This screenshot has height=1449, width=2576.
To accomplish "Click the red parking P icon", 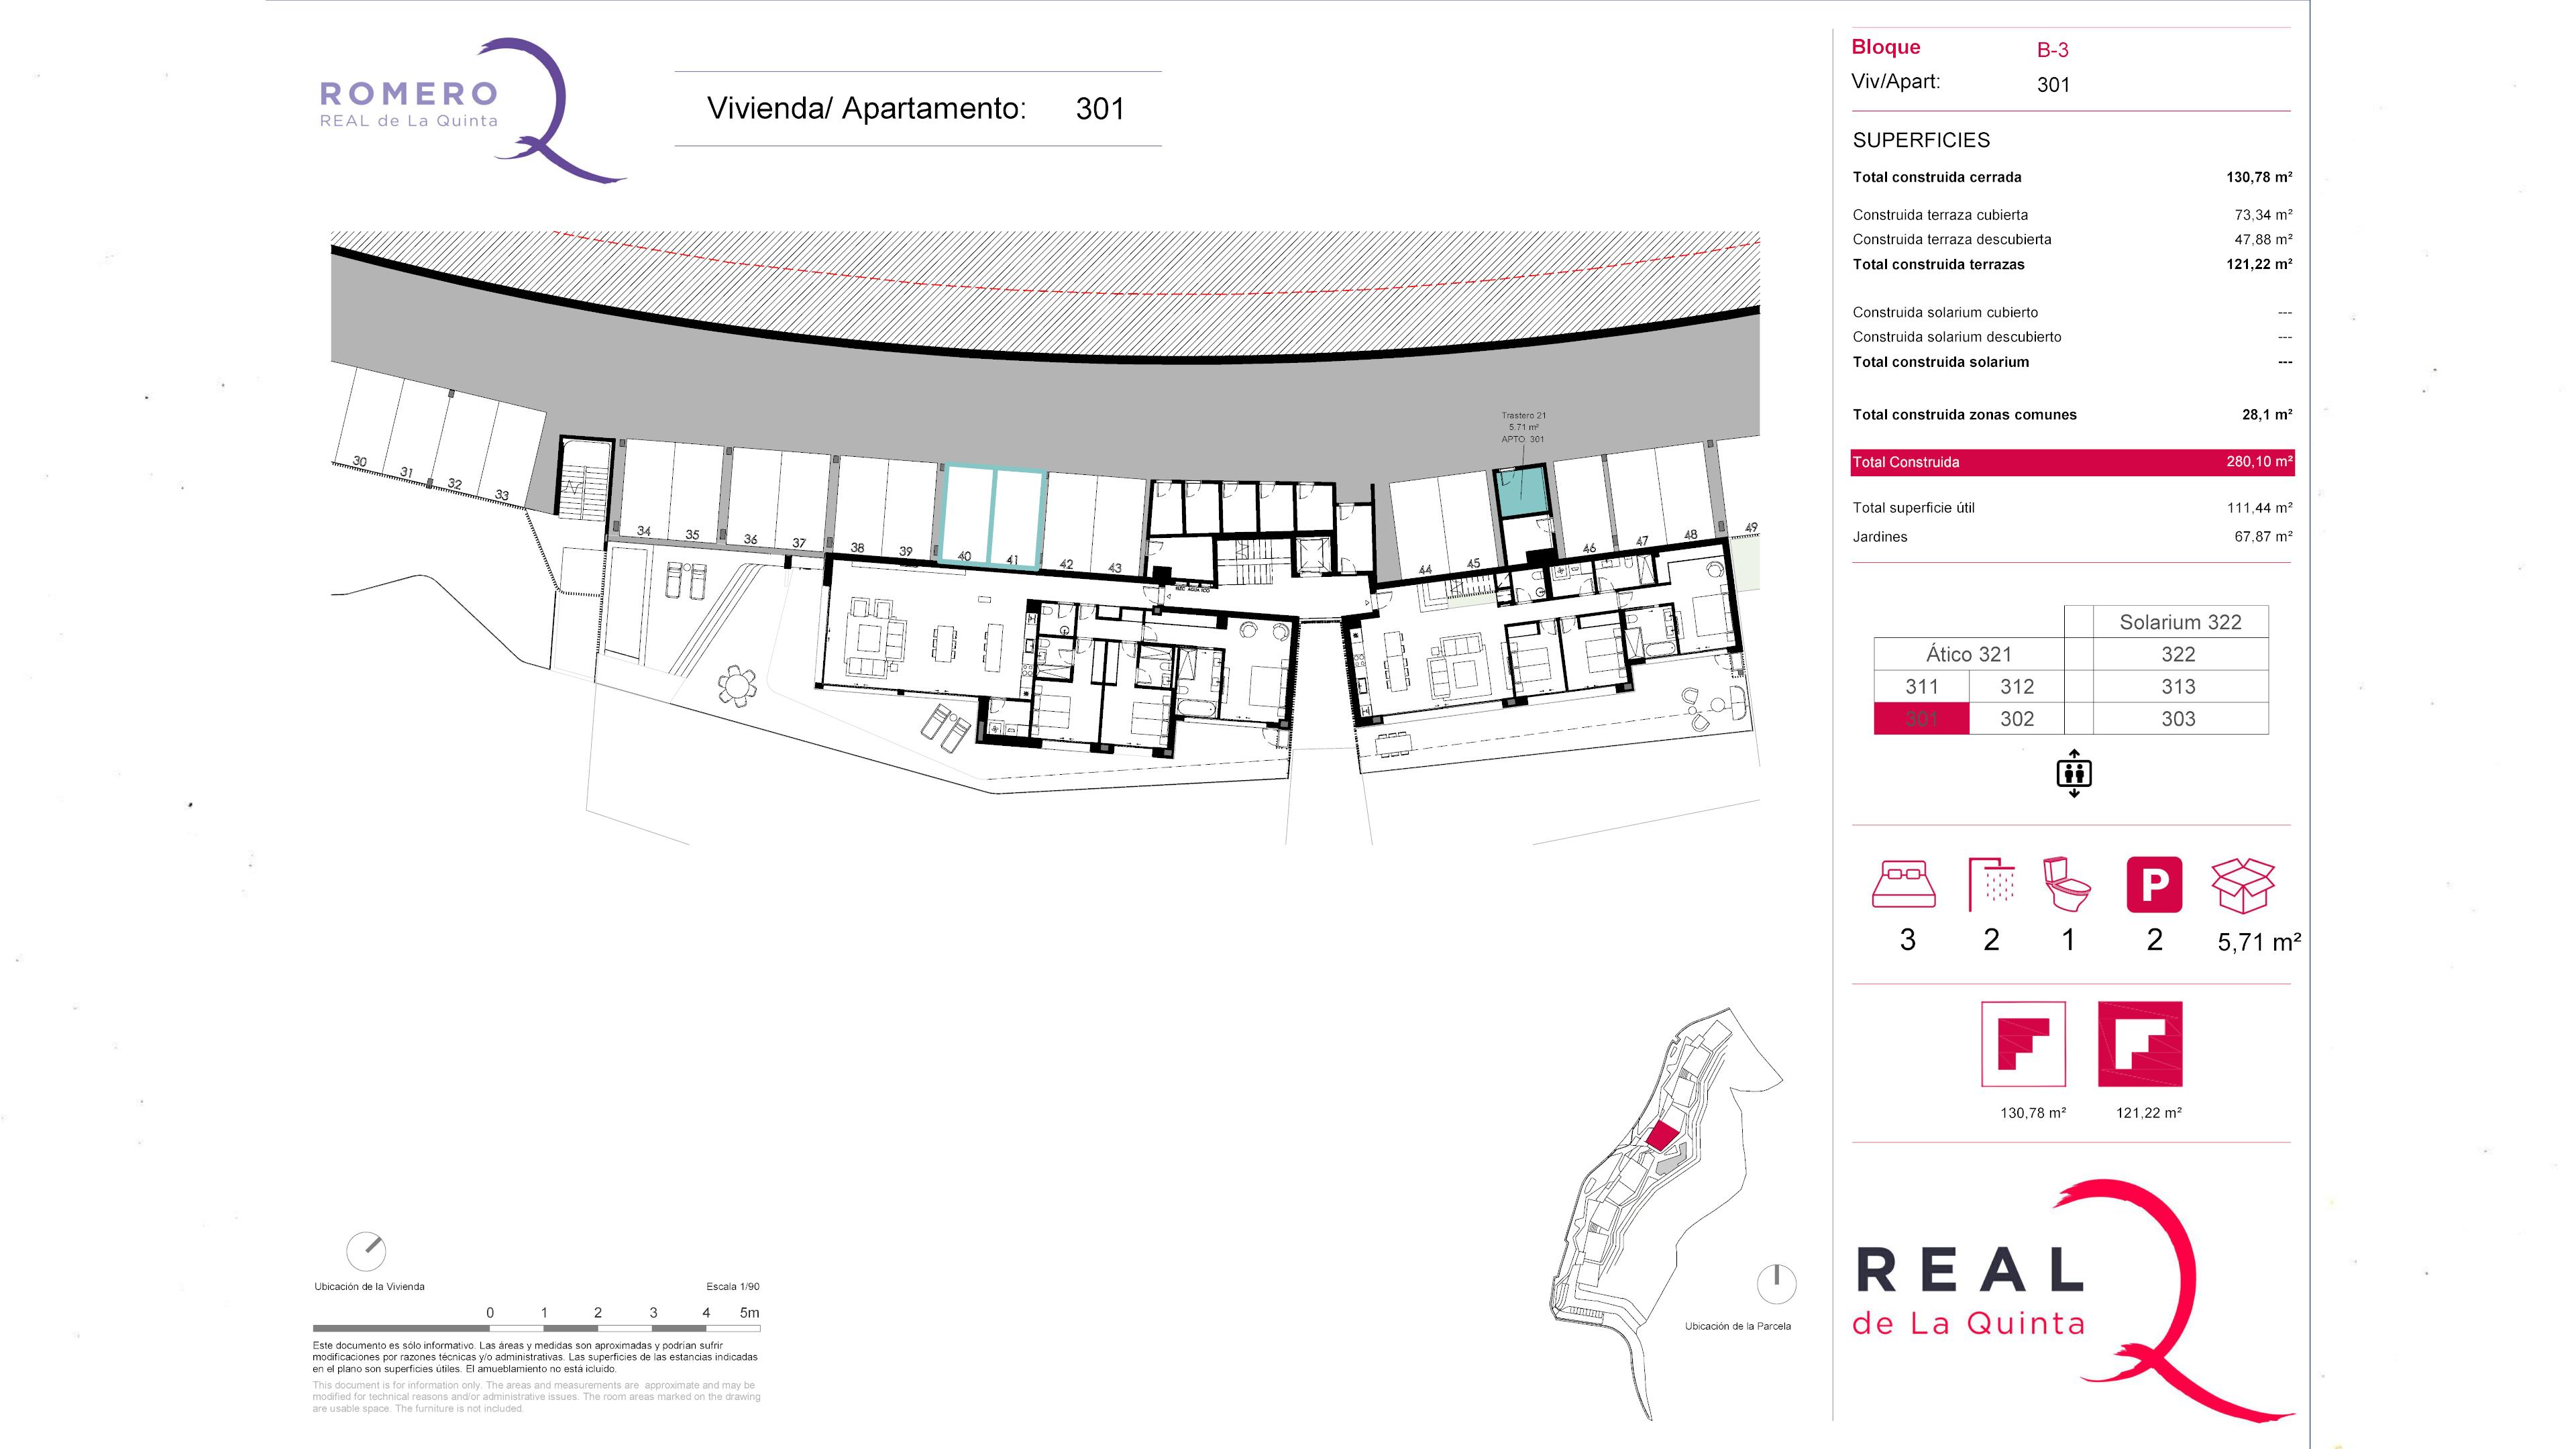I will [x=2154, y=884].
